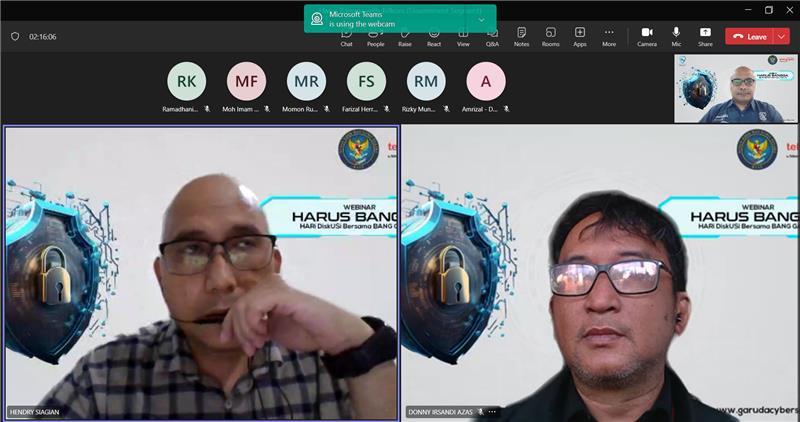Screen dimensions: 800x422
Task: Show the People participant list
Action: point(375,37)
